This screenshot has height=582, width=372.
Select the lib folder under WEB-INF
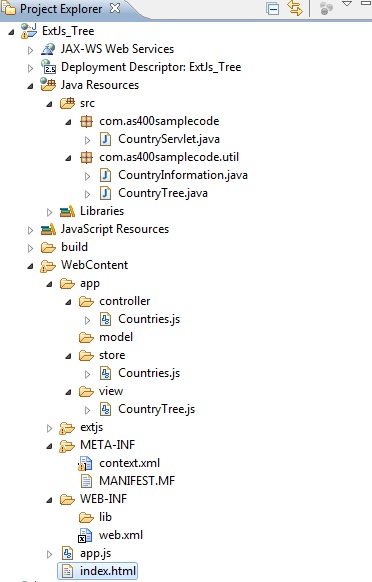pos(105,517)
